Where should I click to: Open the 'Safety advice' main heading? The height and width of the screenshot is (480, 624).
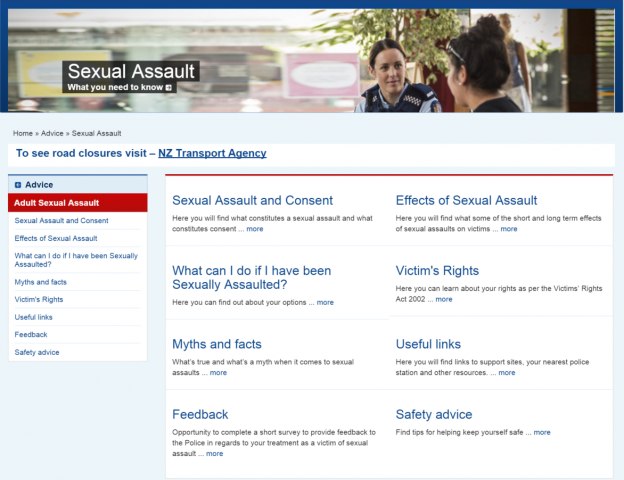pos(434,414)
